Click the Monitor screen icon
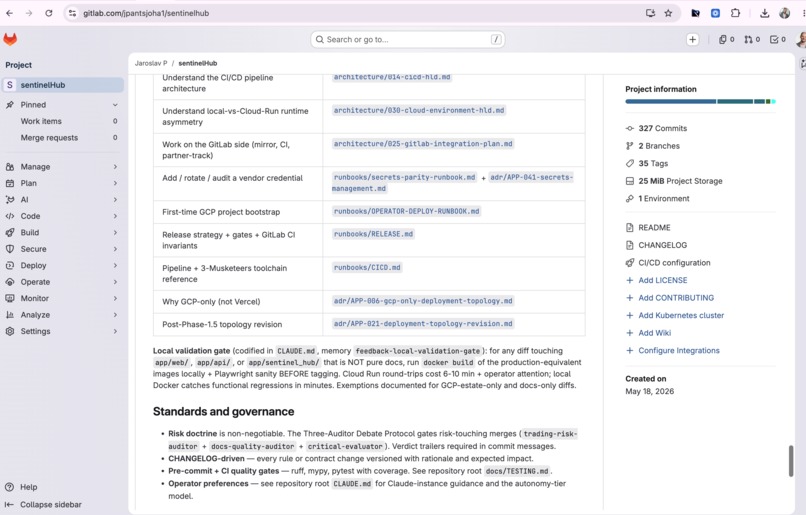This screenshot has height=515, width=806. 10,298
